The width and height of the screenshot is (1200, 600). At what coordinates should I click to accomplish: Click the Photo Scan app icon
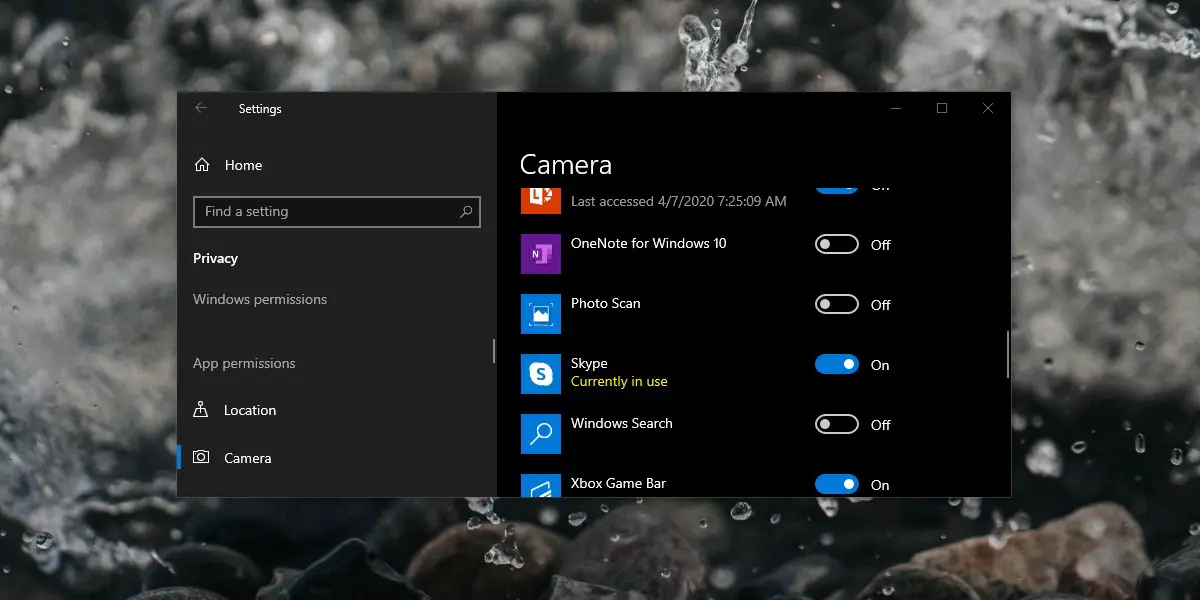[x=541, y=314]
